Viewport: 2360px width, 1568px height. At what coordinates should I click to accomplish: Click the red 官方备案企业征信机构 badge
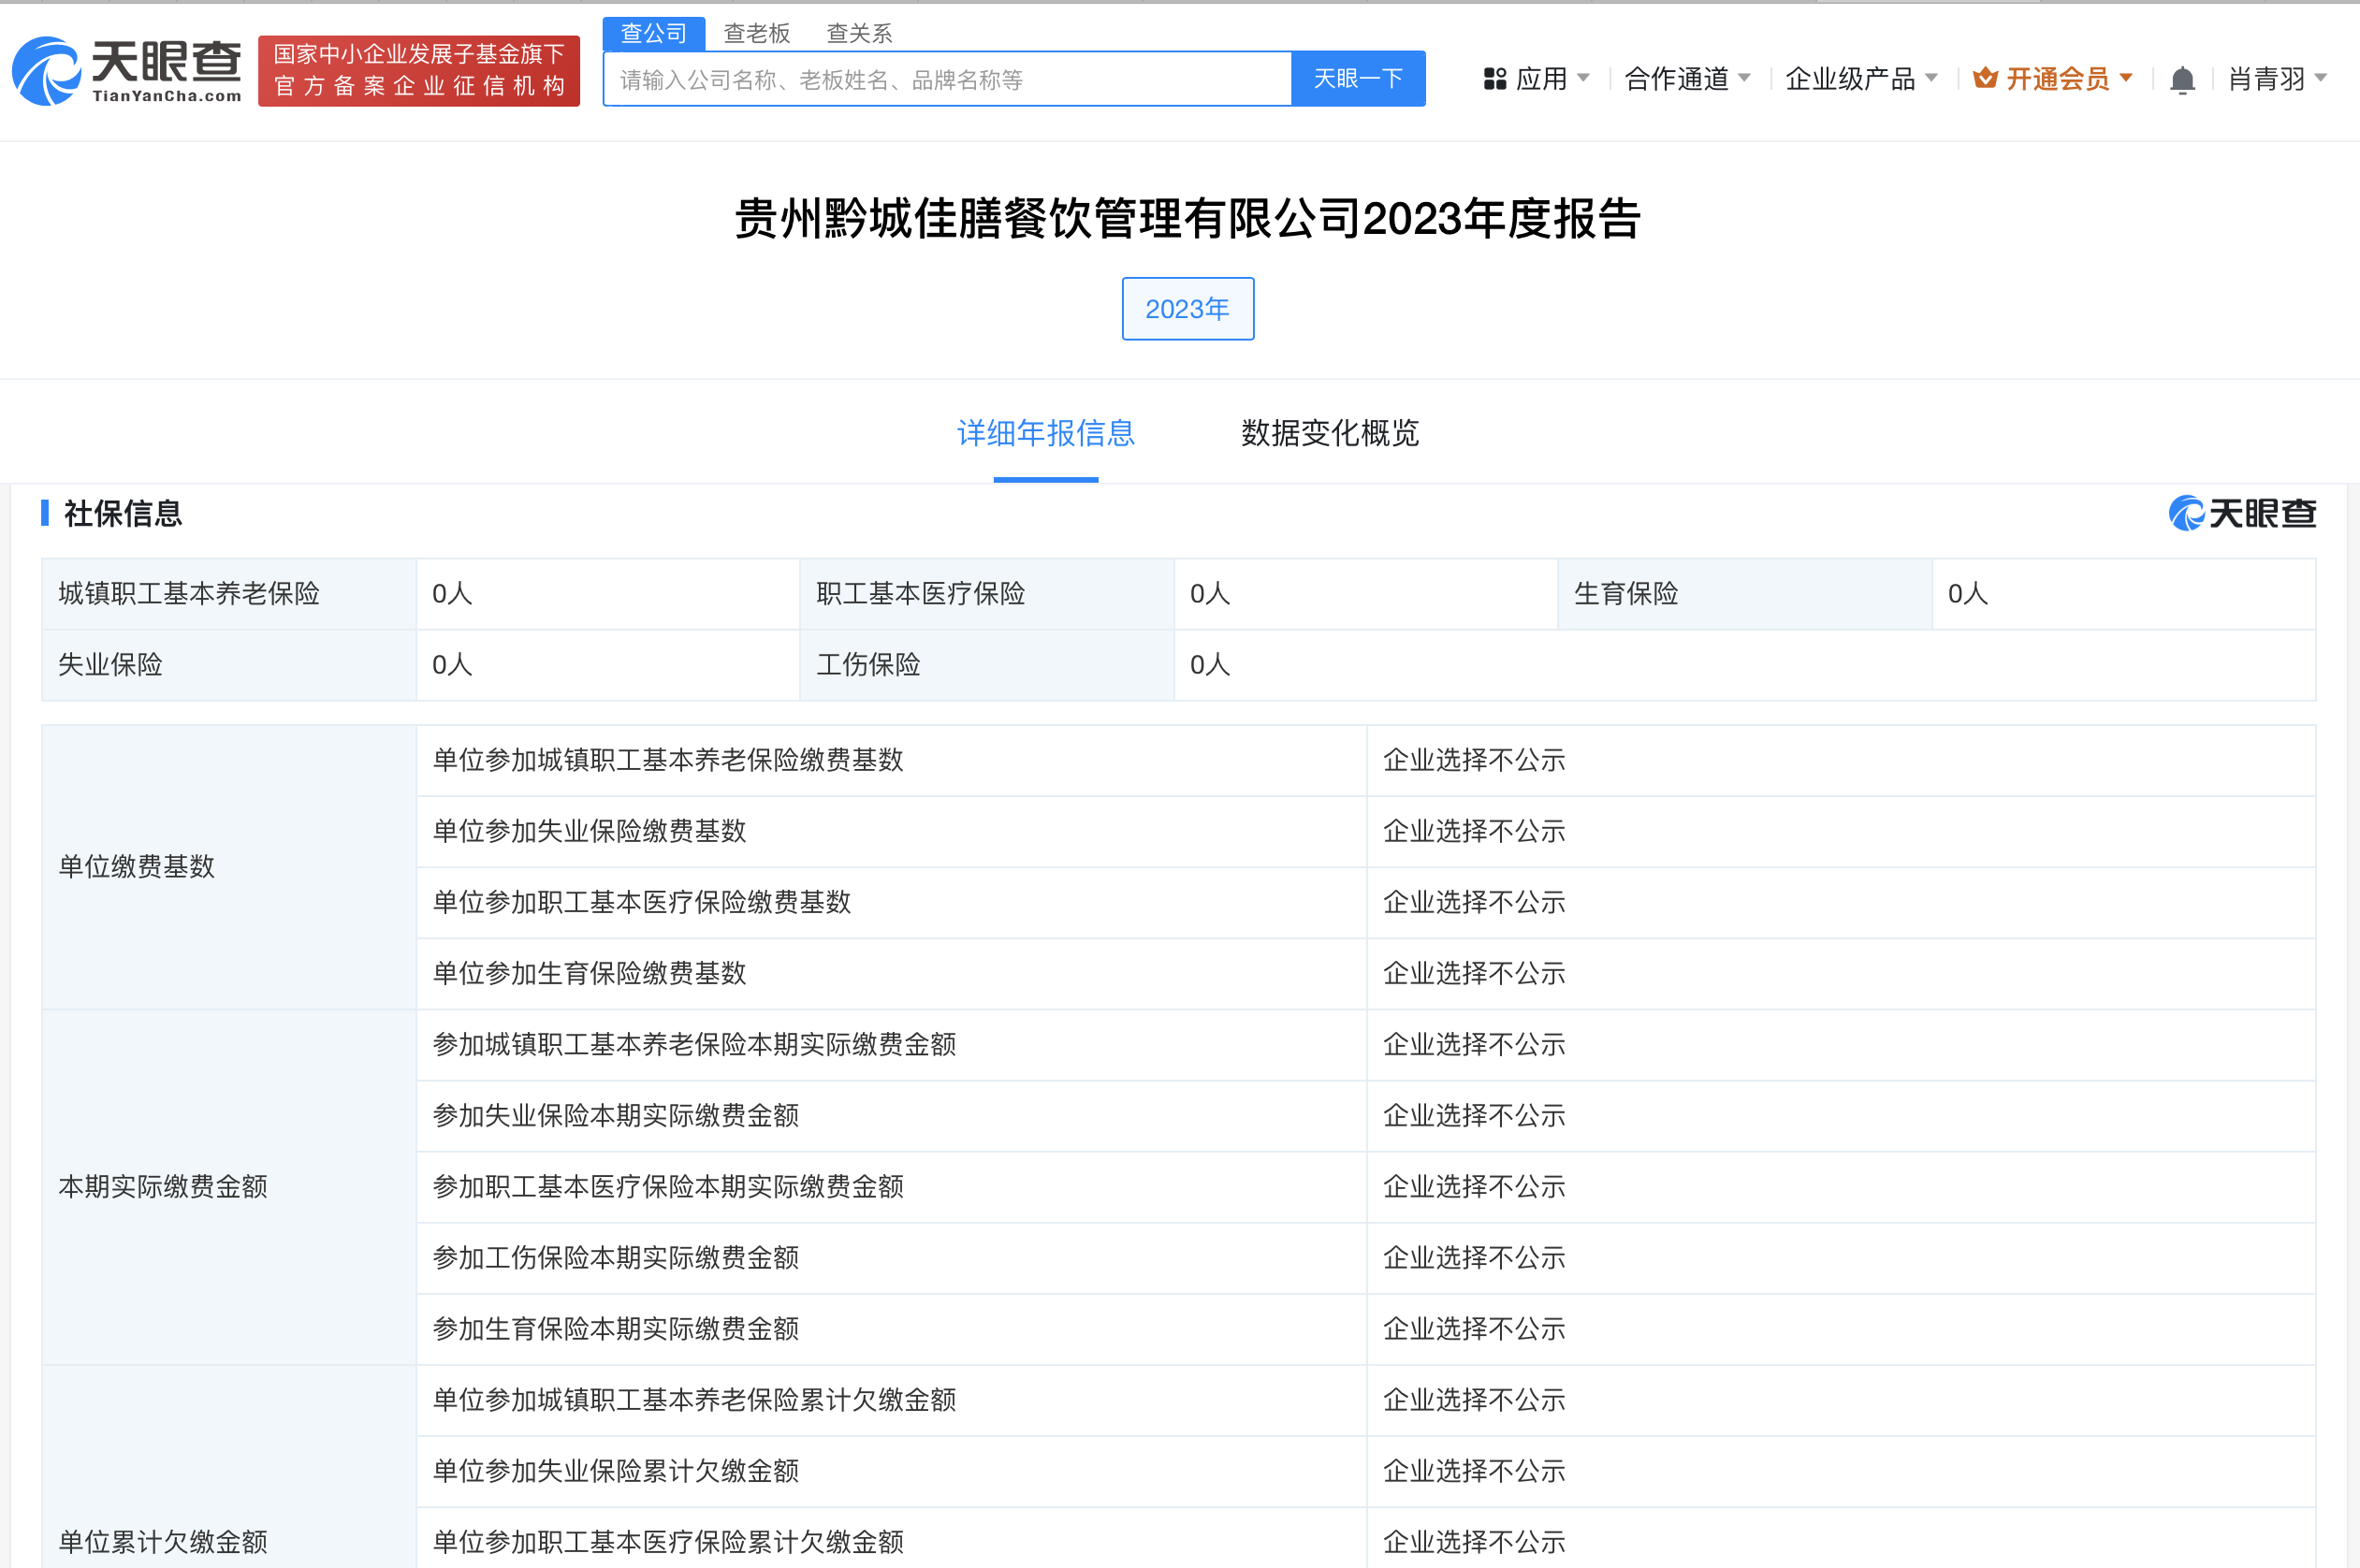tap(419, 70)
